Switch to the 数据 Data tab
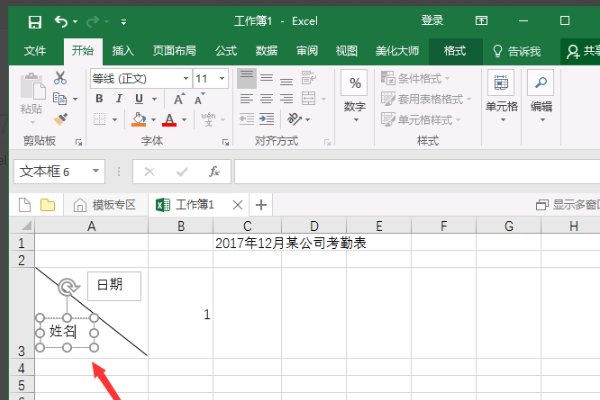The height and width of the screenshot is (400, 600). [x=266, y=51]
